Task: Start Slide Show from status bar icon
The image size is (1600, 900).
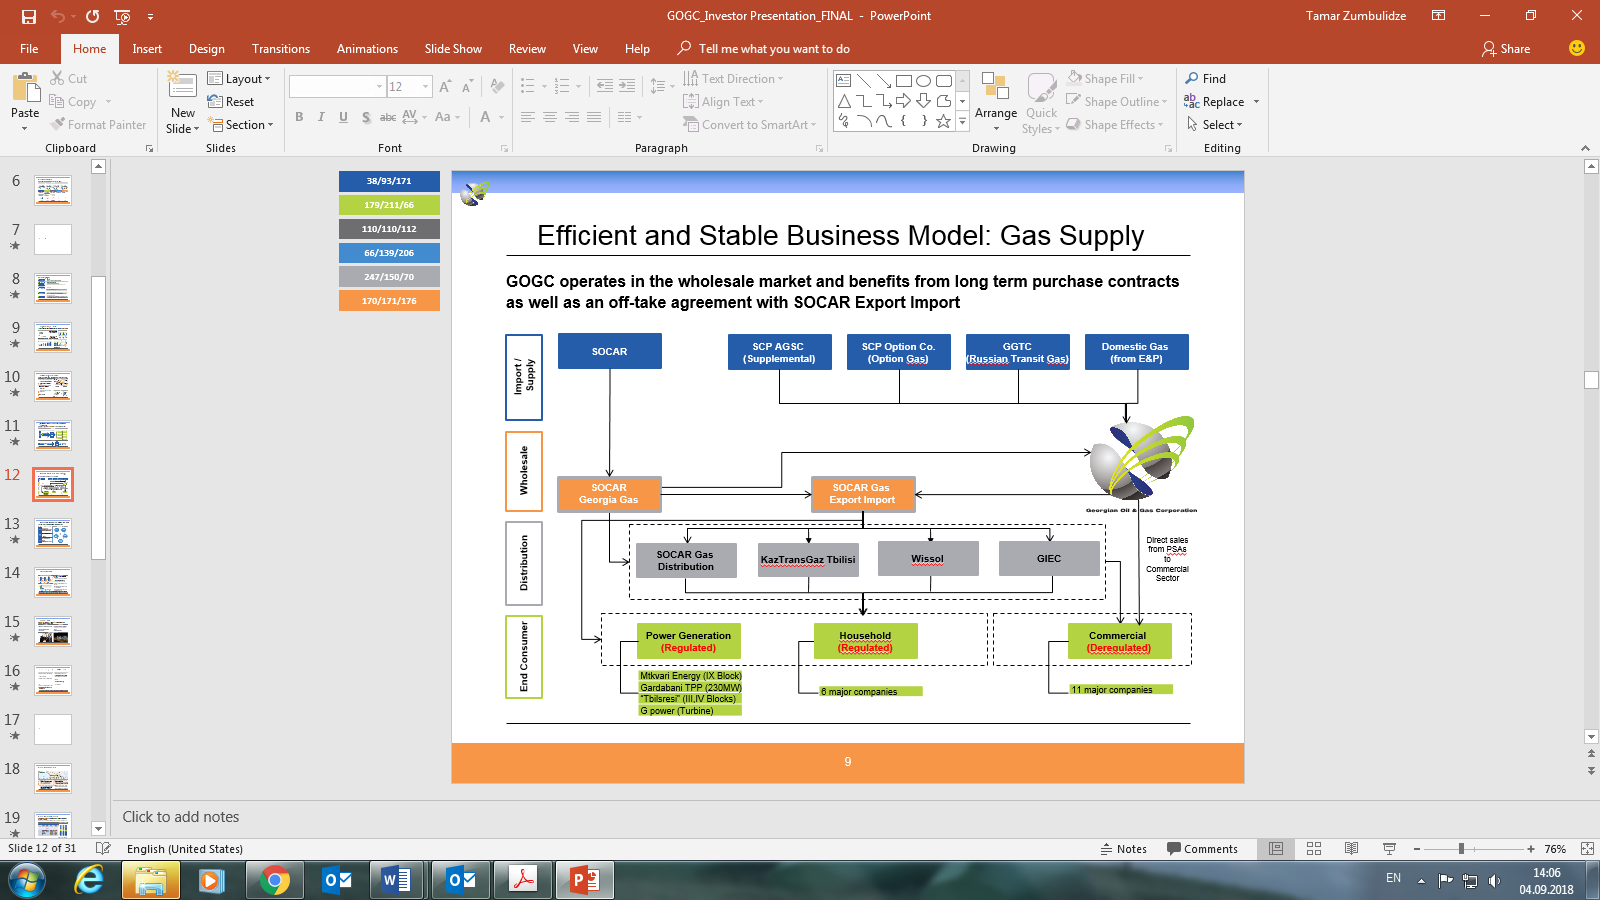Action: click(x=1389, y=849)
